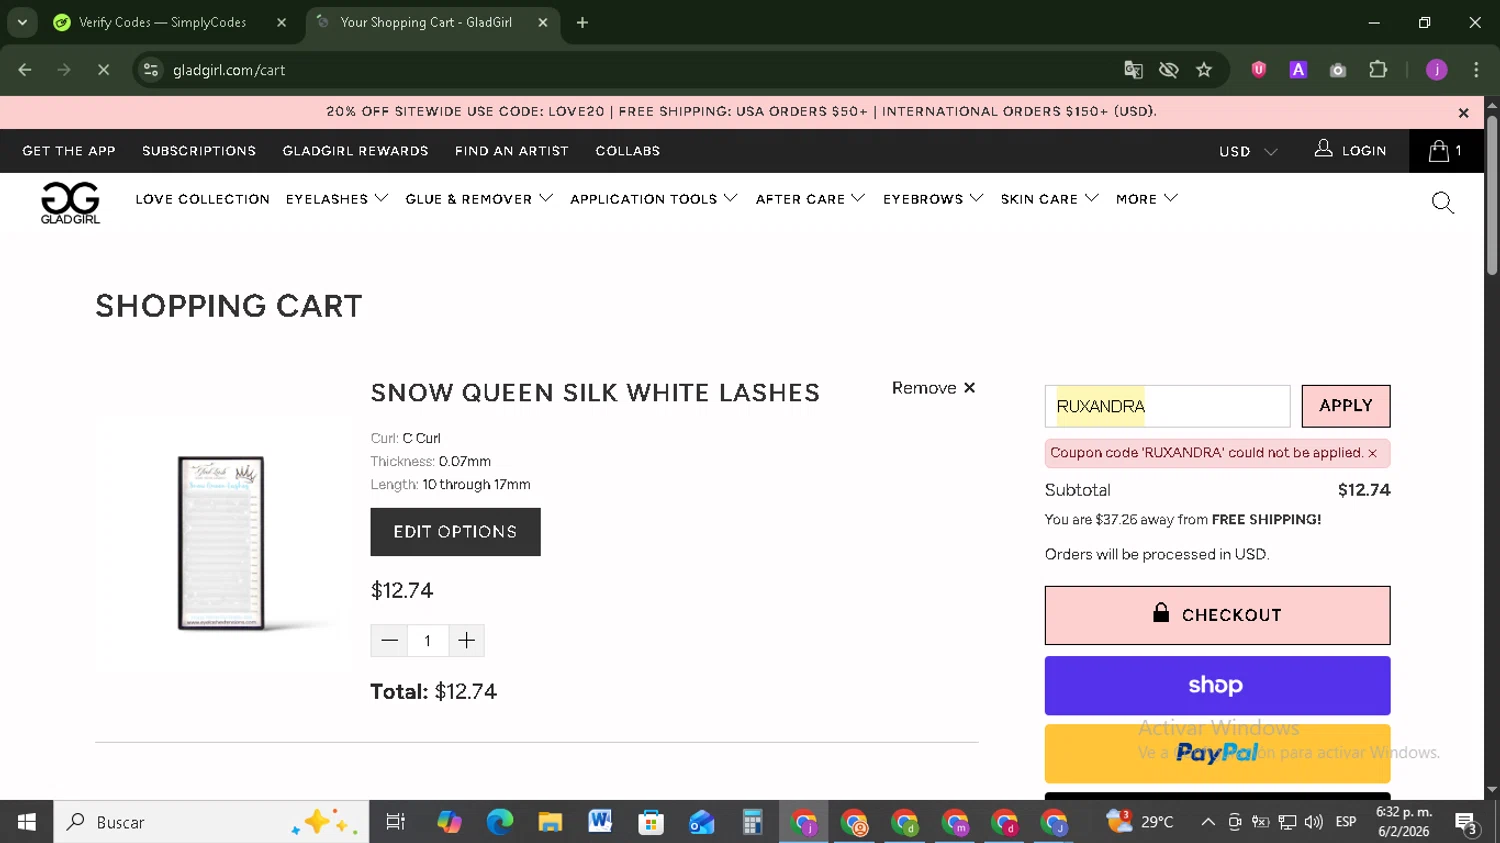Open the red shield extension icon
Viewport: 1500px width, 843px height.
point(1259,70)
